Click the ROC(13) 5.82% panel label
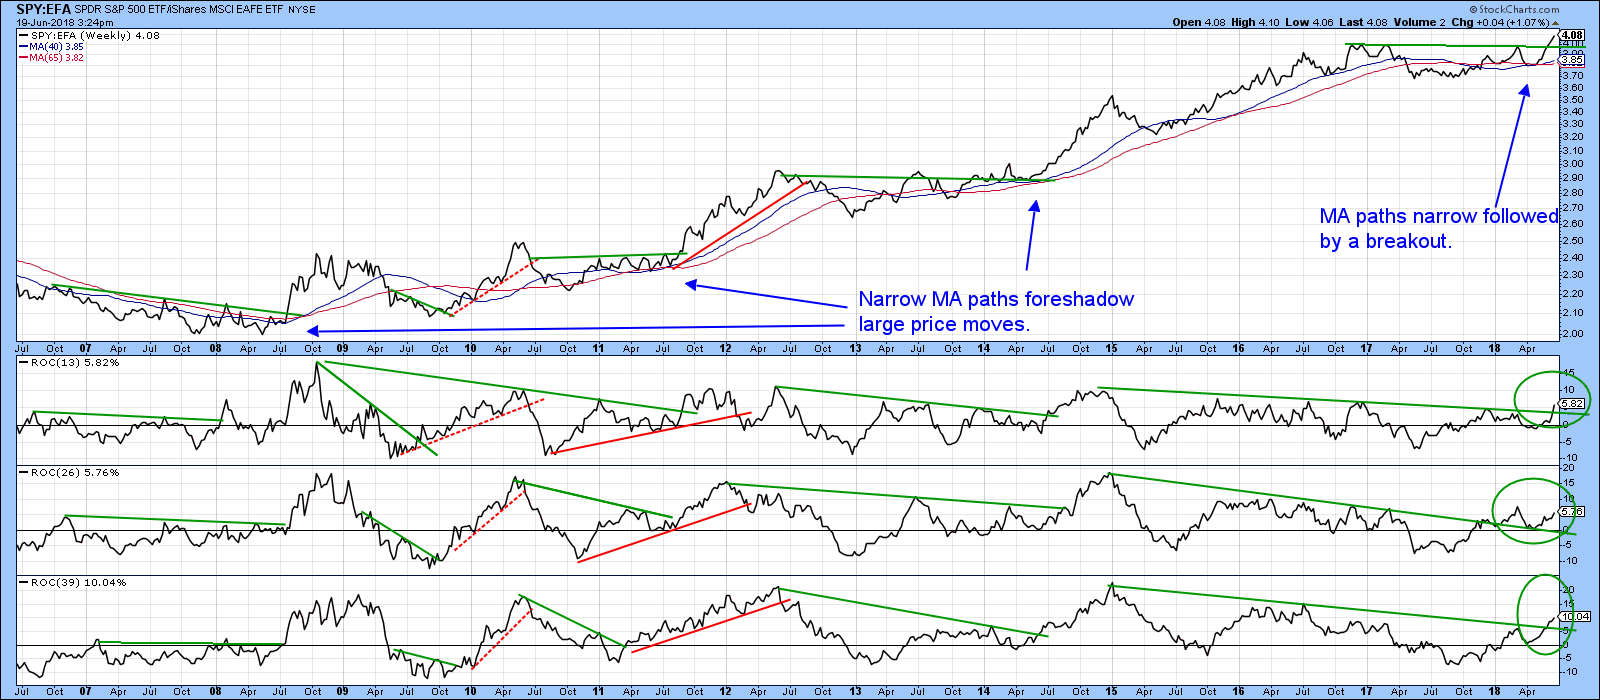The image size is (1600, 700). (x=75, y=362)
